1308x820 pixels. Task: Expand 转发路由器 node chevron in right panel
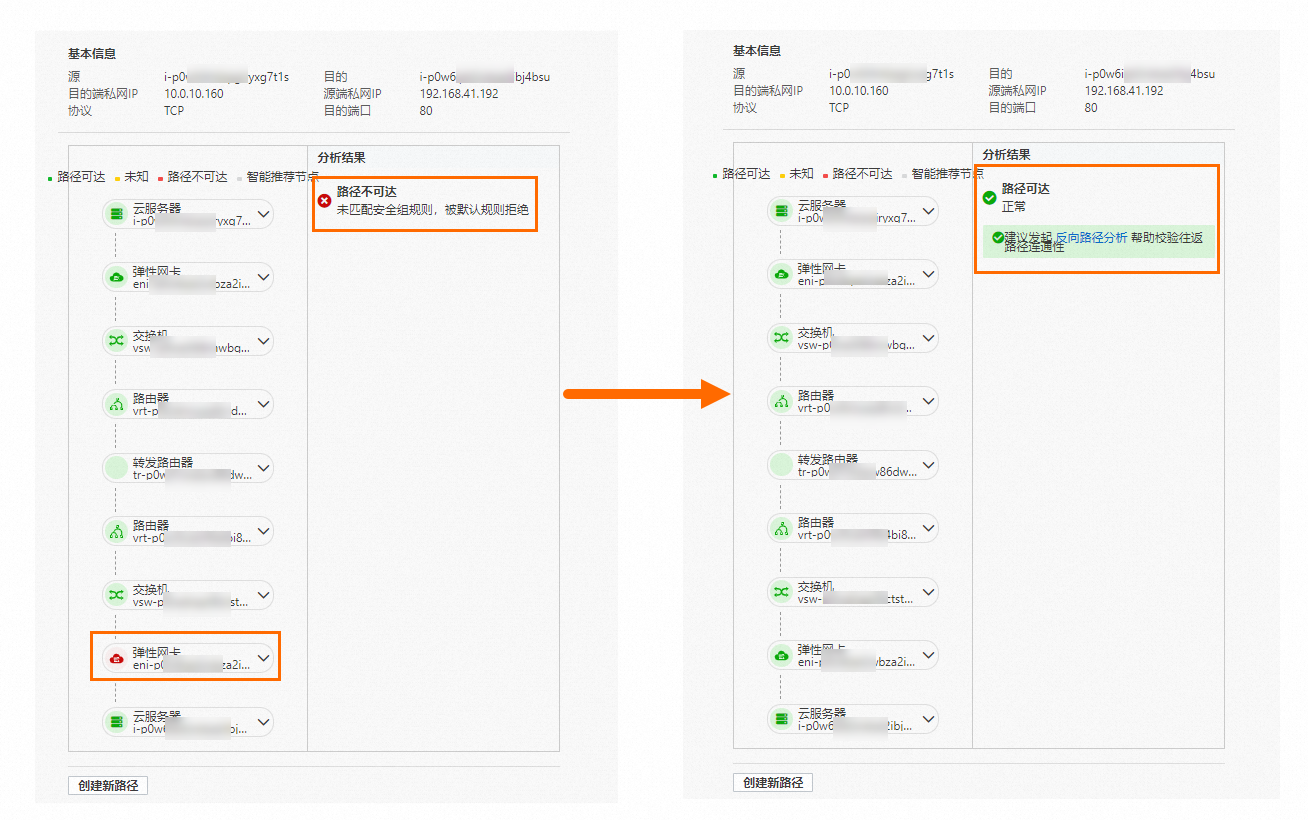929,465
